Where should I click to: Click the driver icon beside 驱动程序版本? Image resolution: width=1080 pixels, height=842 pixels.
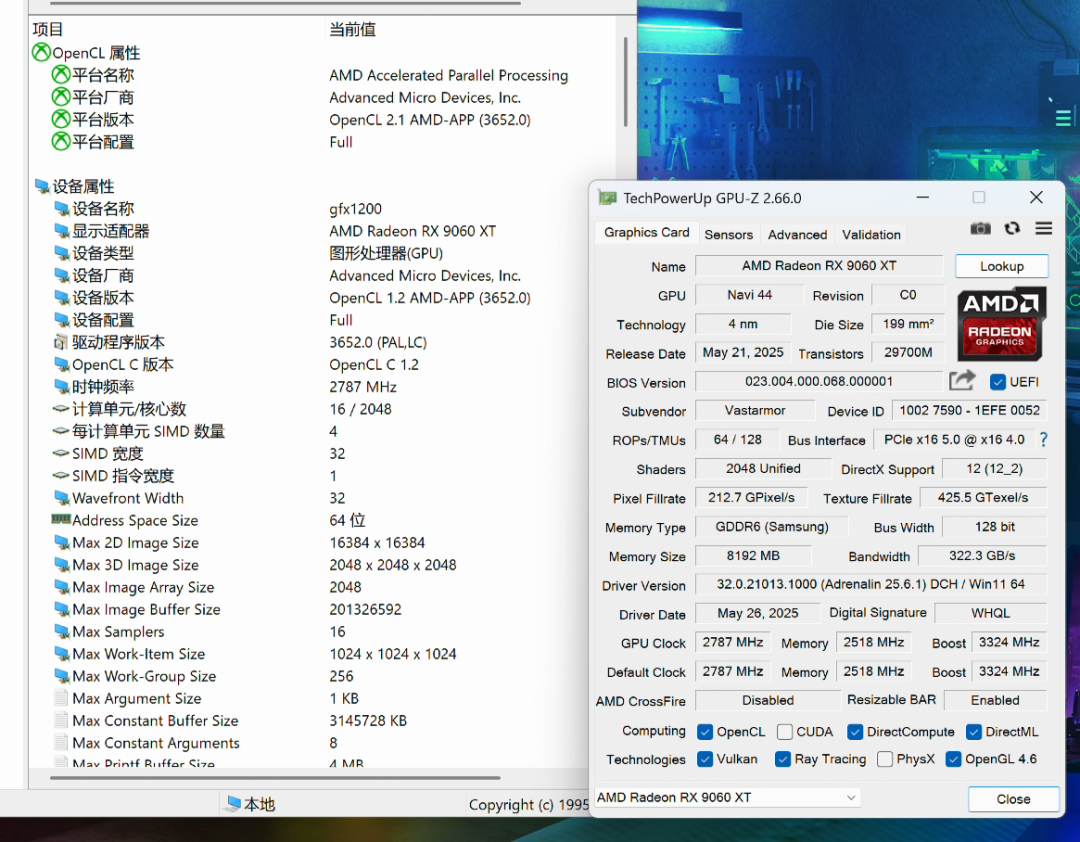coord(61,342)
